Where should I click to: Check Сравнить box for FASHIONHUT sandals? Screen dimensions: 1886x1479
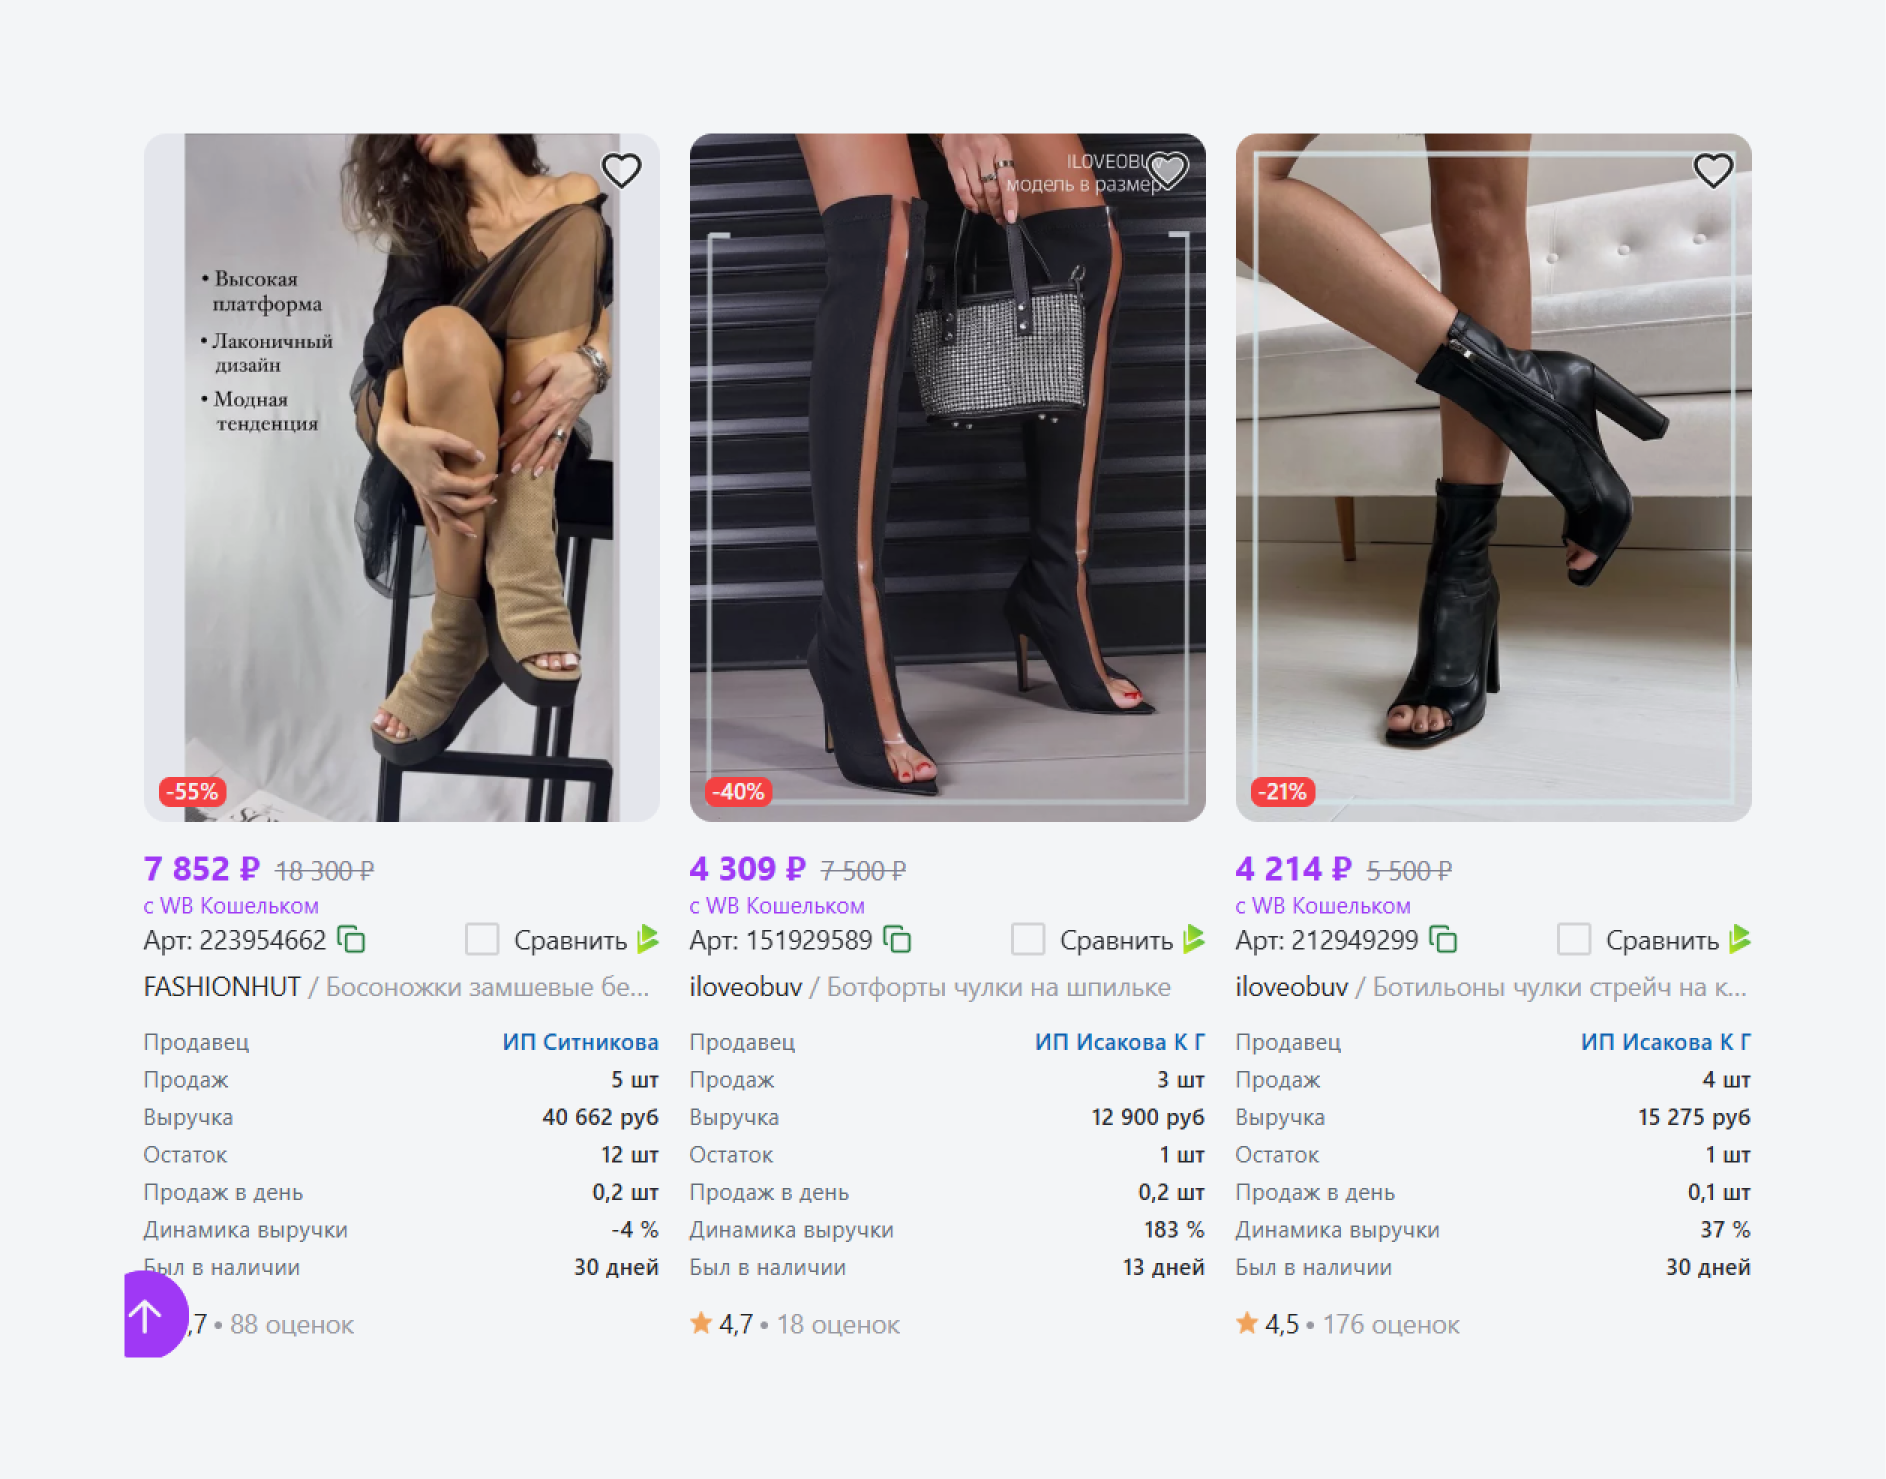click(482, 939)
